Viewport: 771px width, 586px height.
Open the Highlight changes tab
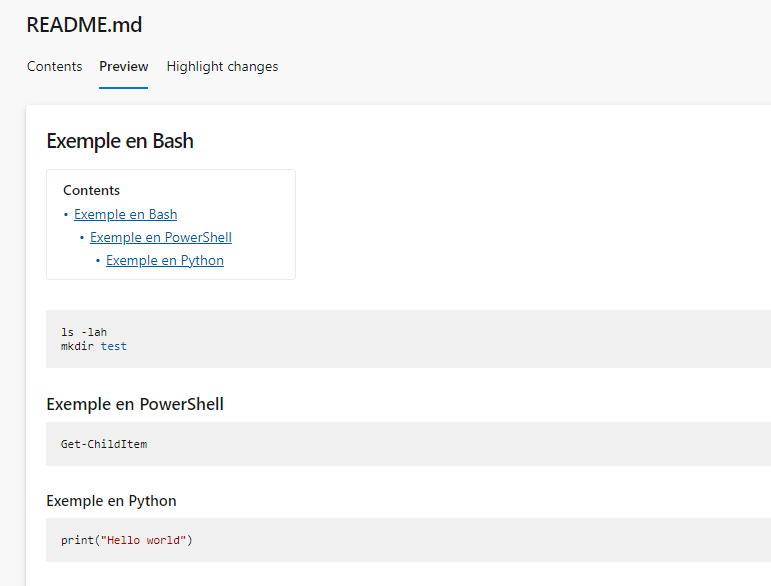tap(222, 67)
